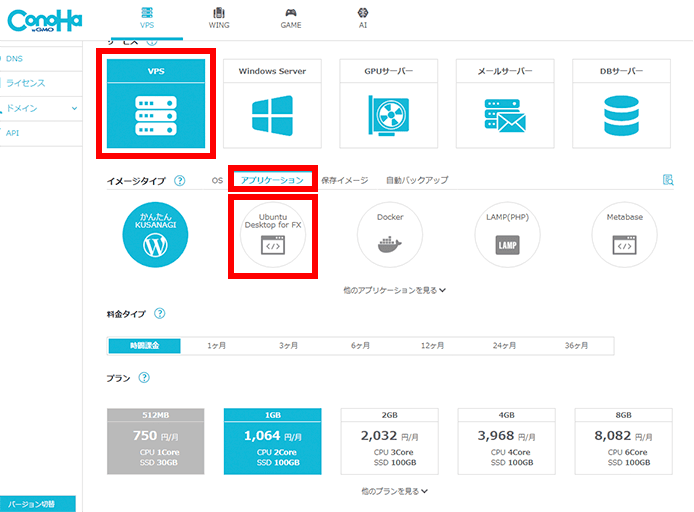Open the AI top navigation tab
Image resolution: width=694 pixels, height=512 pixels.
tap(362, 19)
